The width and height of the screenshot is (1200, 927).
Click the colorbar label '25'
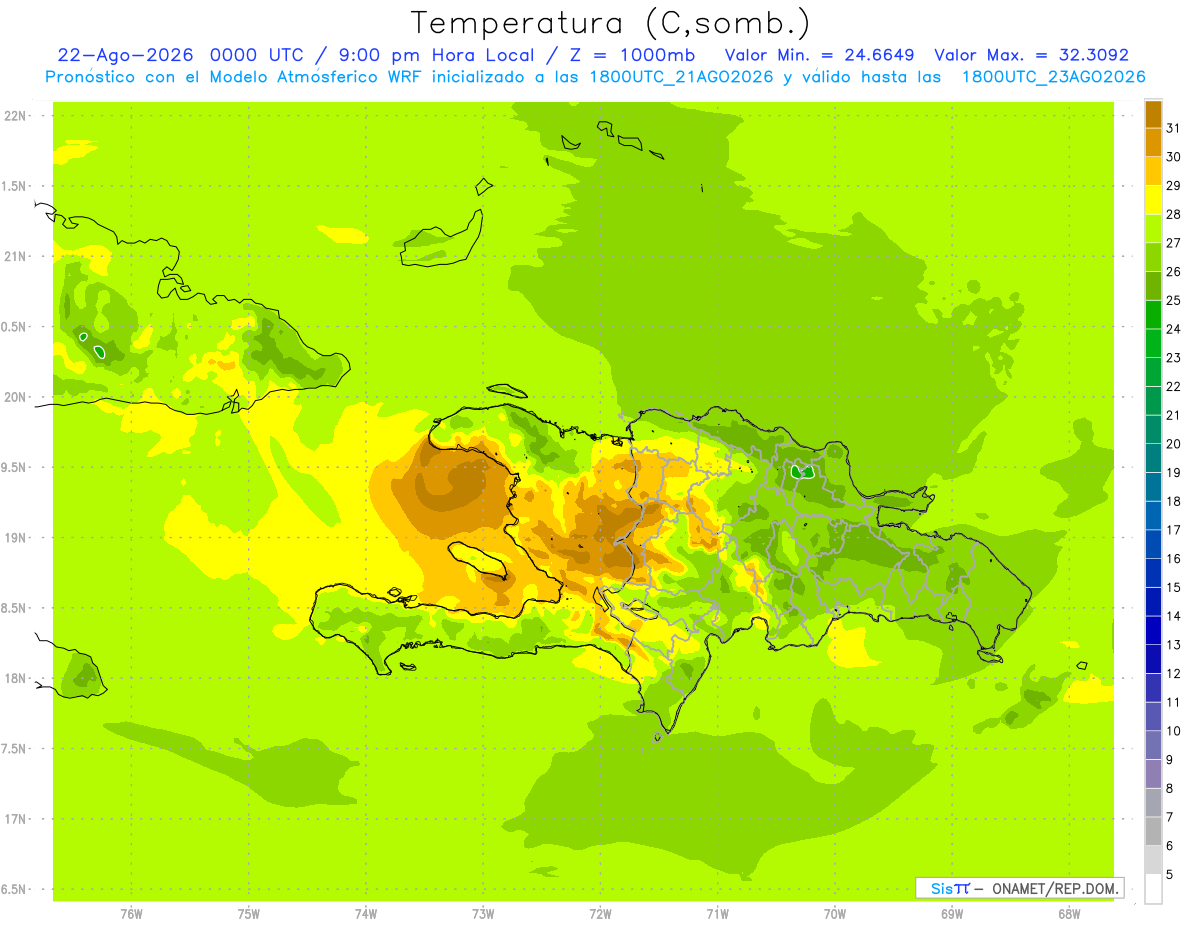pyautogui.click(x=1173, y=300)
